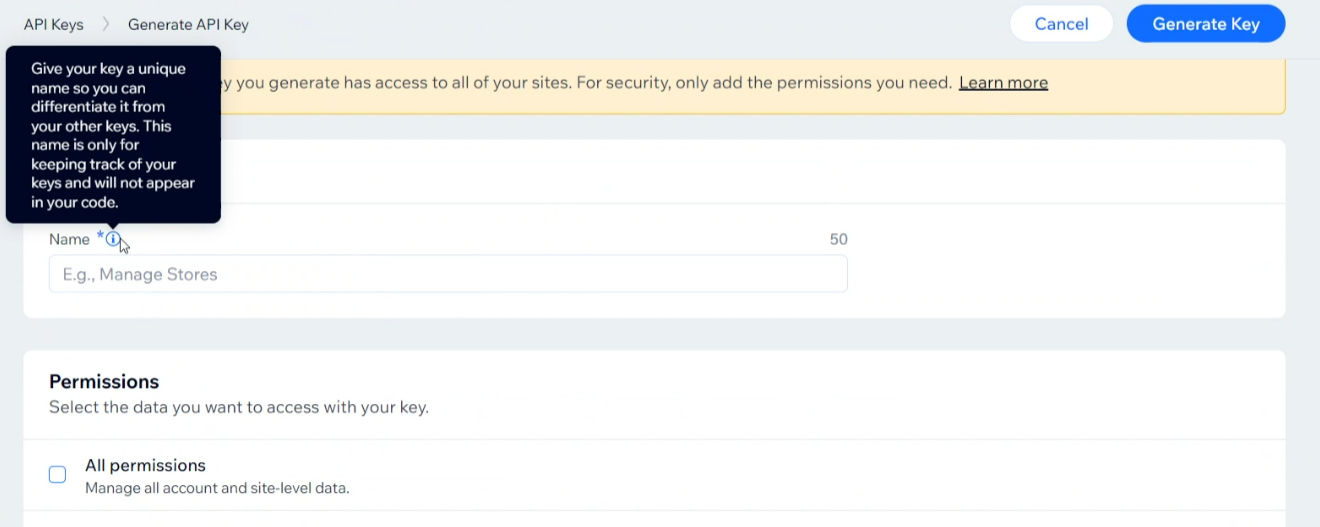1320x527 pixels.
Task: Go back to API Keys breadcrumb
Action: pyautogui.click(x=54, y=24)
